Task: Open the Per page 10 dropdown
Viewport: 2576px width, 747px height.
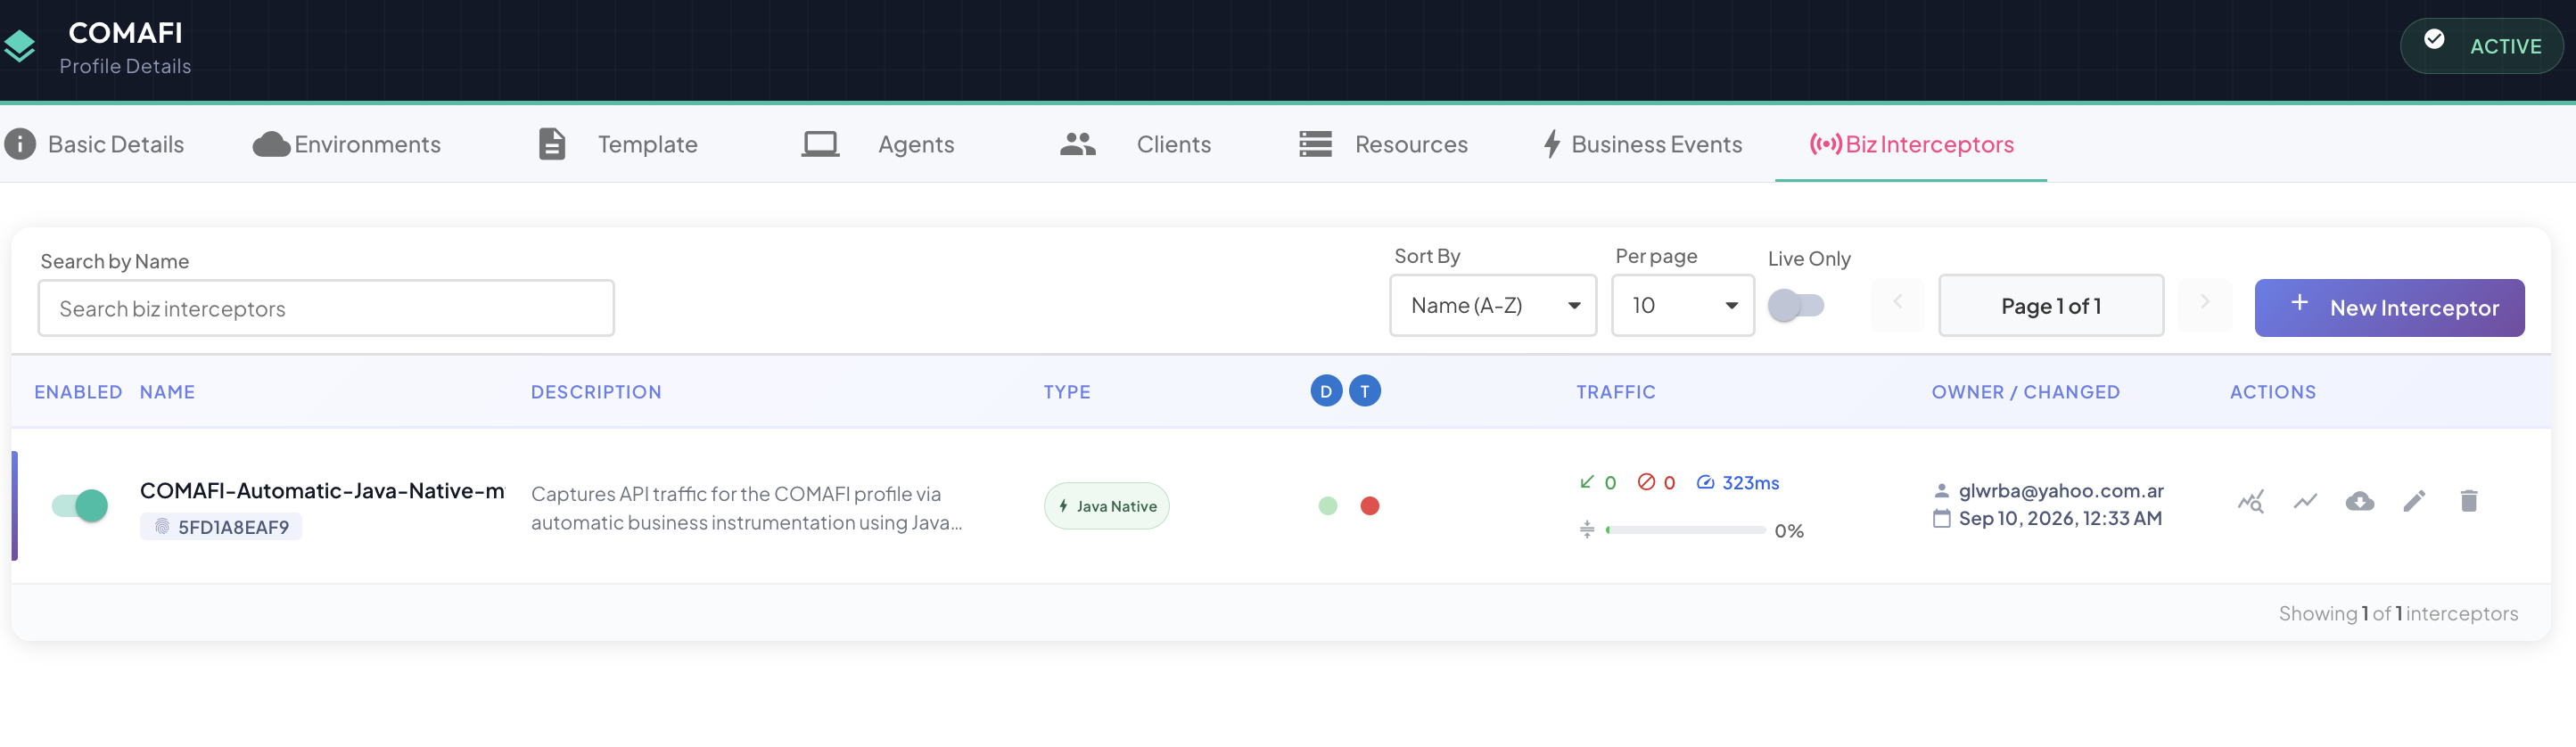Action: pyautogui.click(x=1683, y=305)
